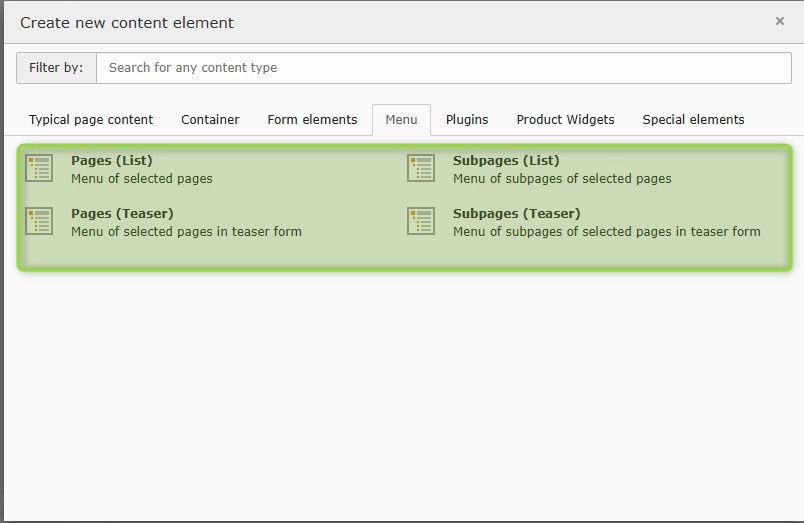The image size is (804, 523).
Task: Select the Form elements tab
Action: tap(312, 120)
